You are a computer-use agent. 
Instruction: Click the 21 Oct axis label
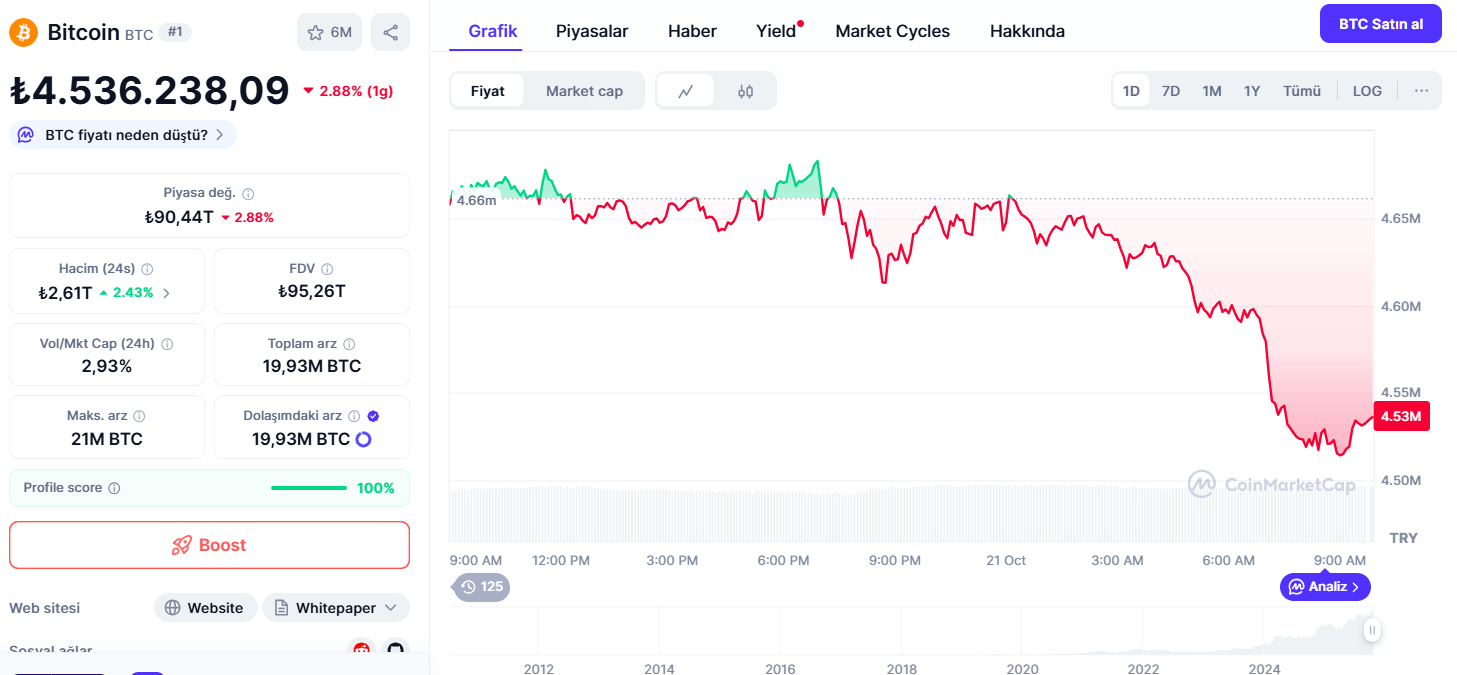coord(1006,560)
